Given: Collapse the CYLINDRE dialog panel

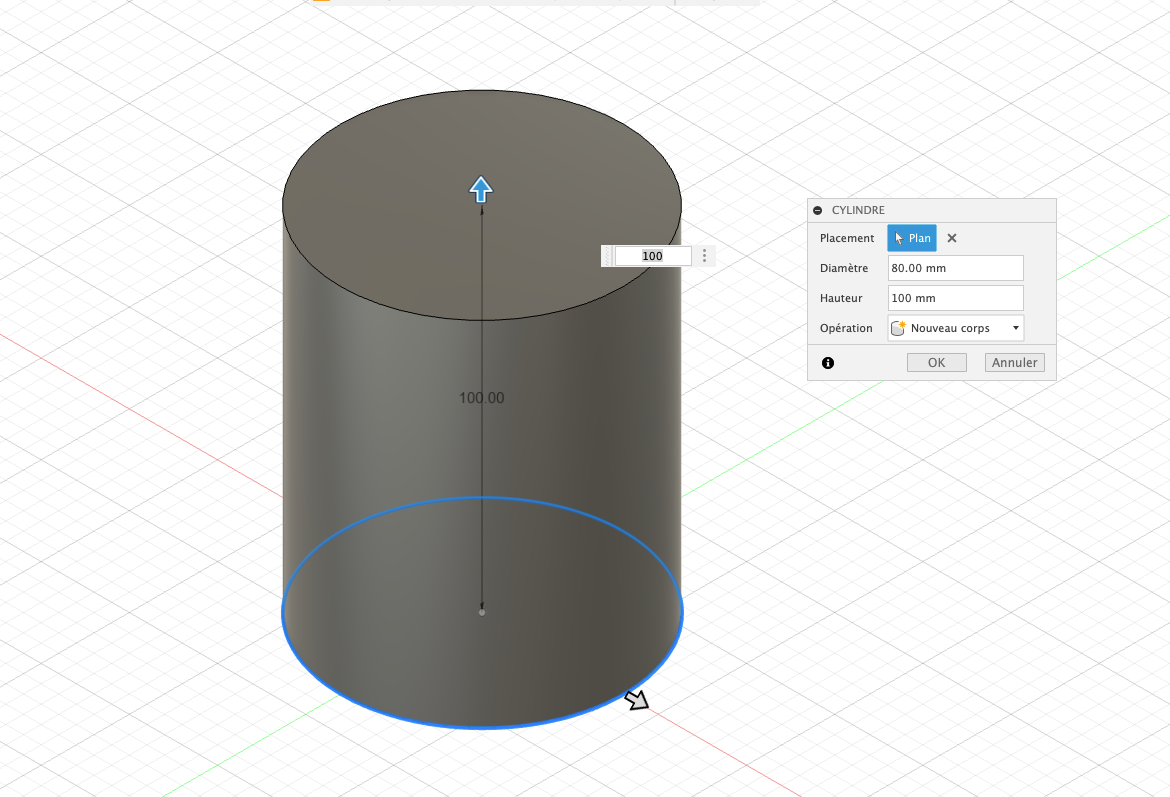Looking at the screenshot, I should pyautogui.click(x=818, y=210).
